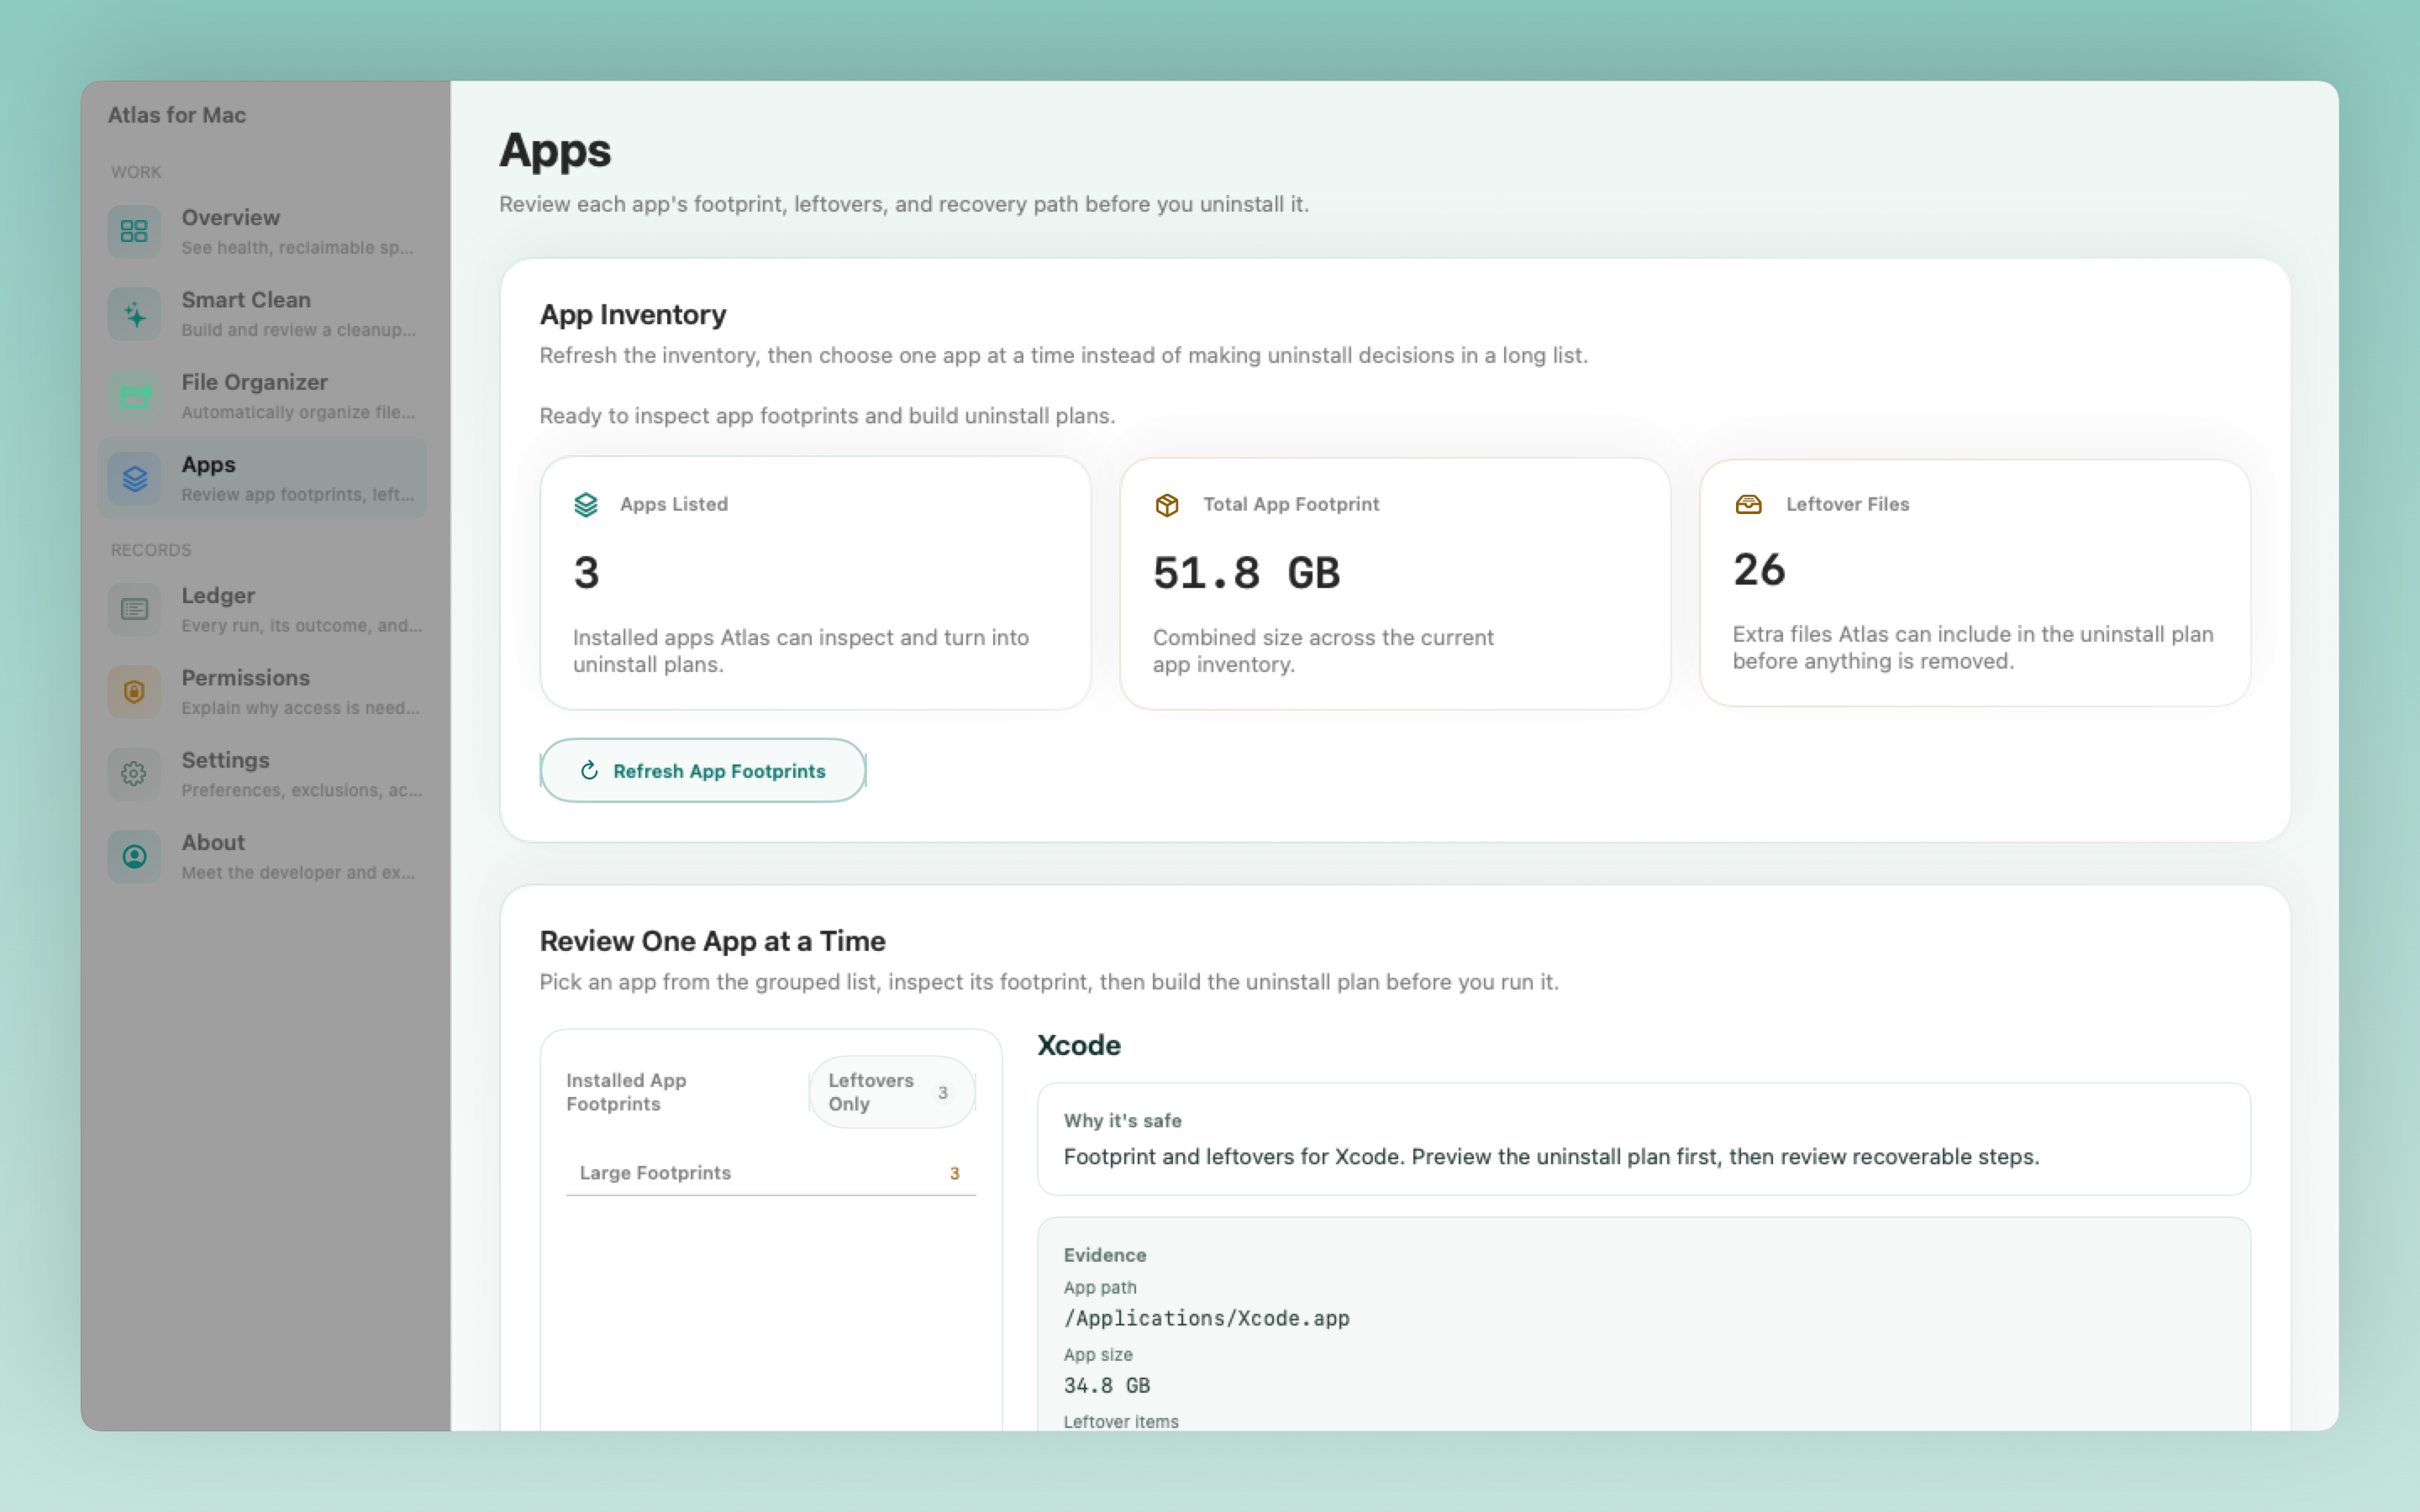Go to File Organizer
Viewport: 2420px width, 1512px height.
[262, 396]
